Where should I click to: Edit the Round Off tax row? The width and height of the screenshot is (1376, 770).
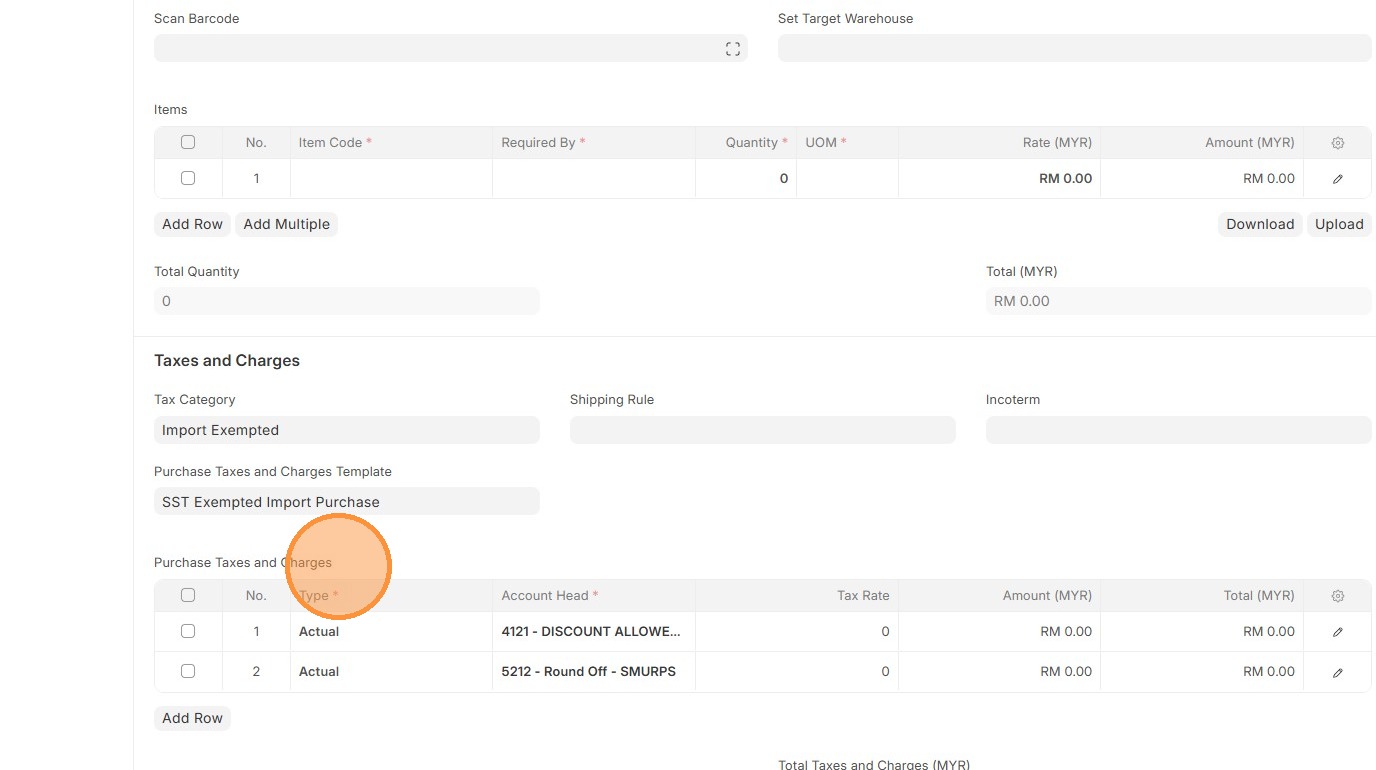(x=1337, y=672)
